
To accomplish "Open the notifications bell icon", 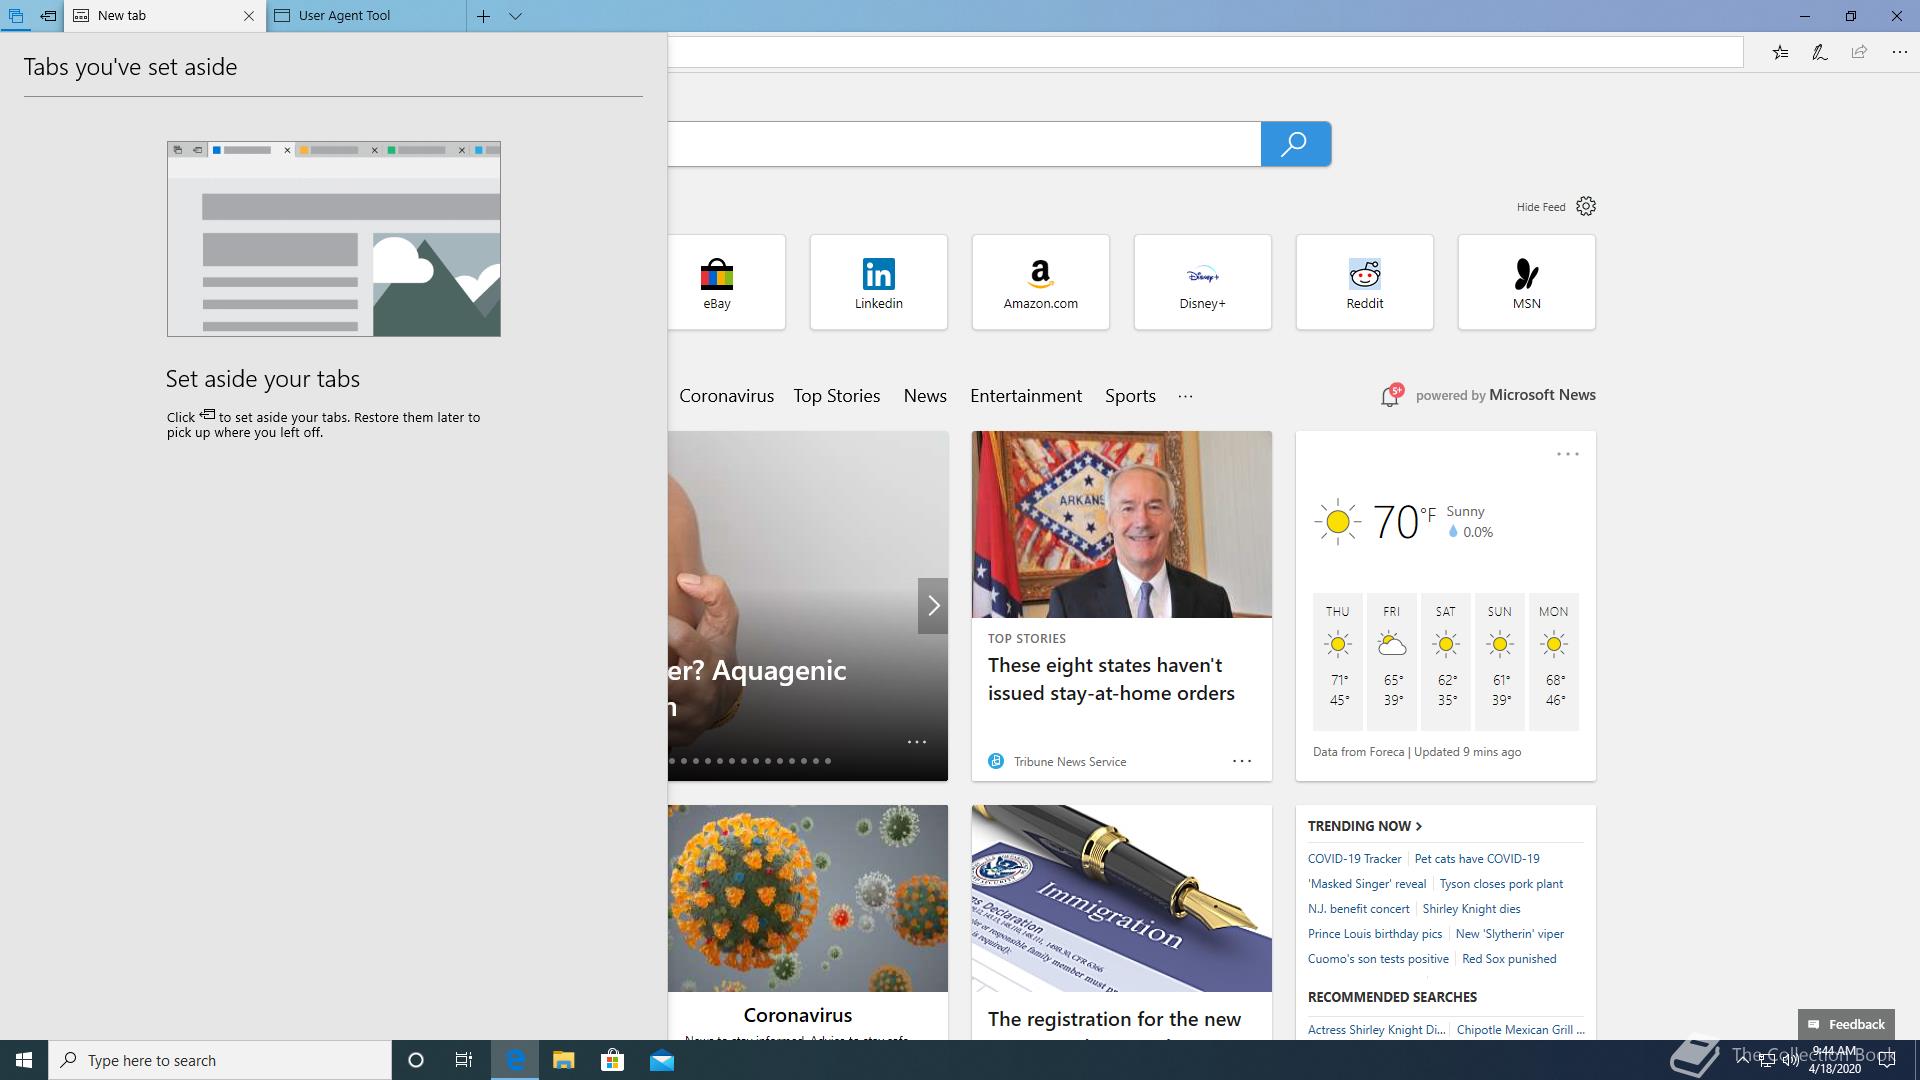I will [x=1390, y=396].
